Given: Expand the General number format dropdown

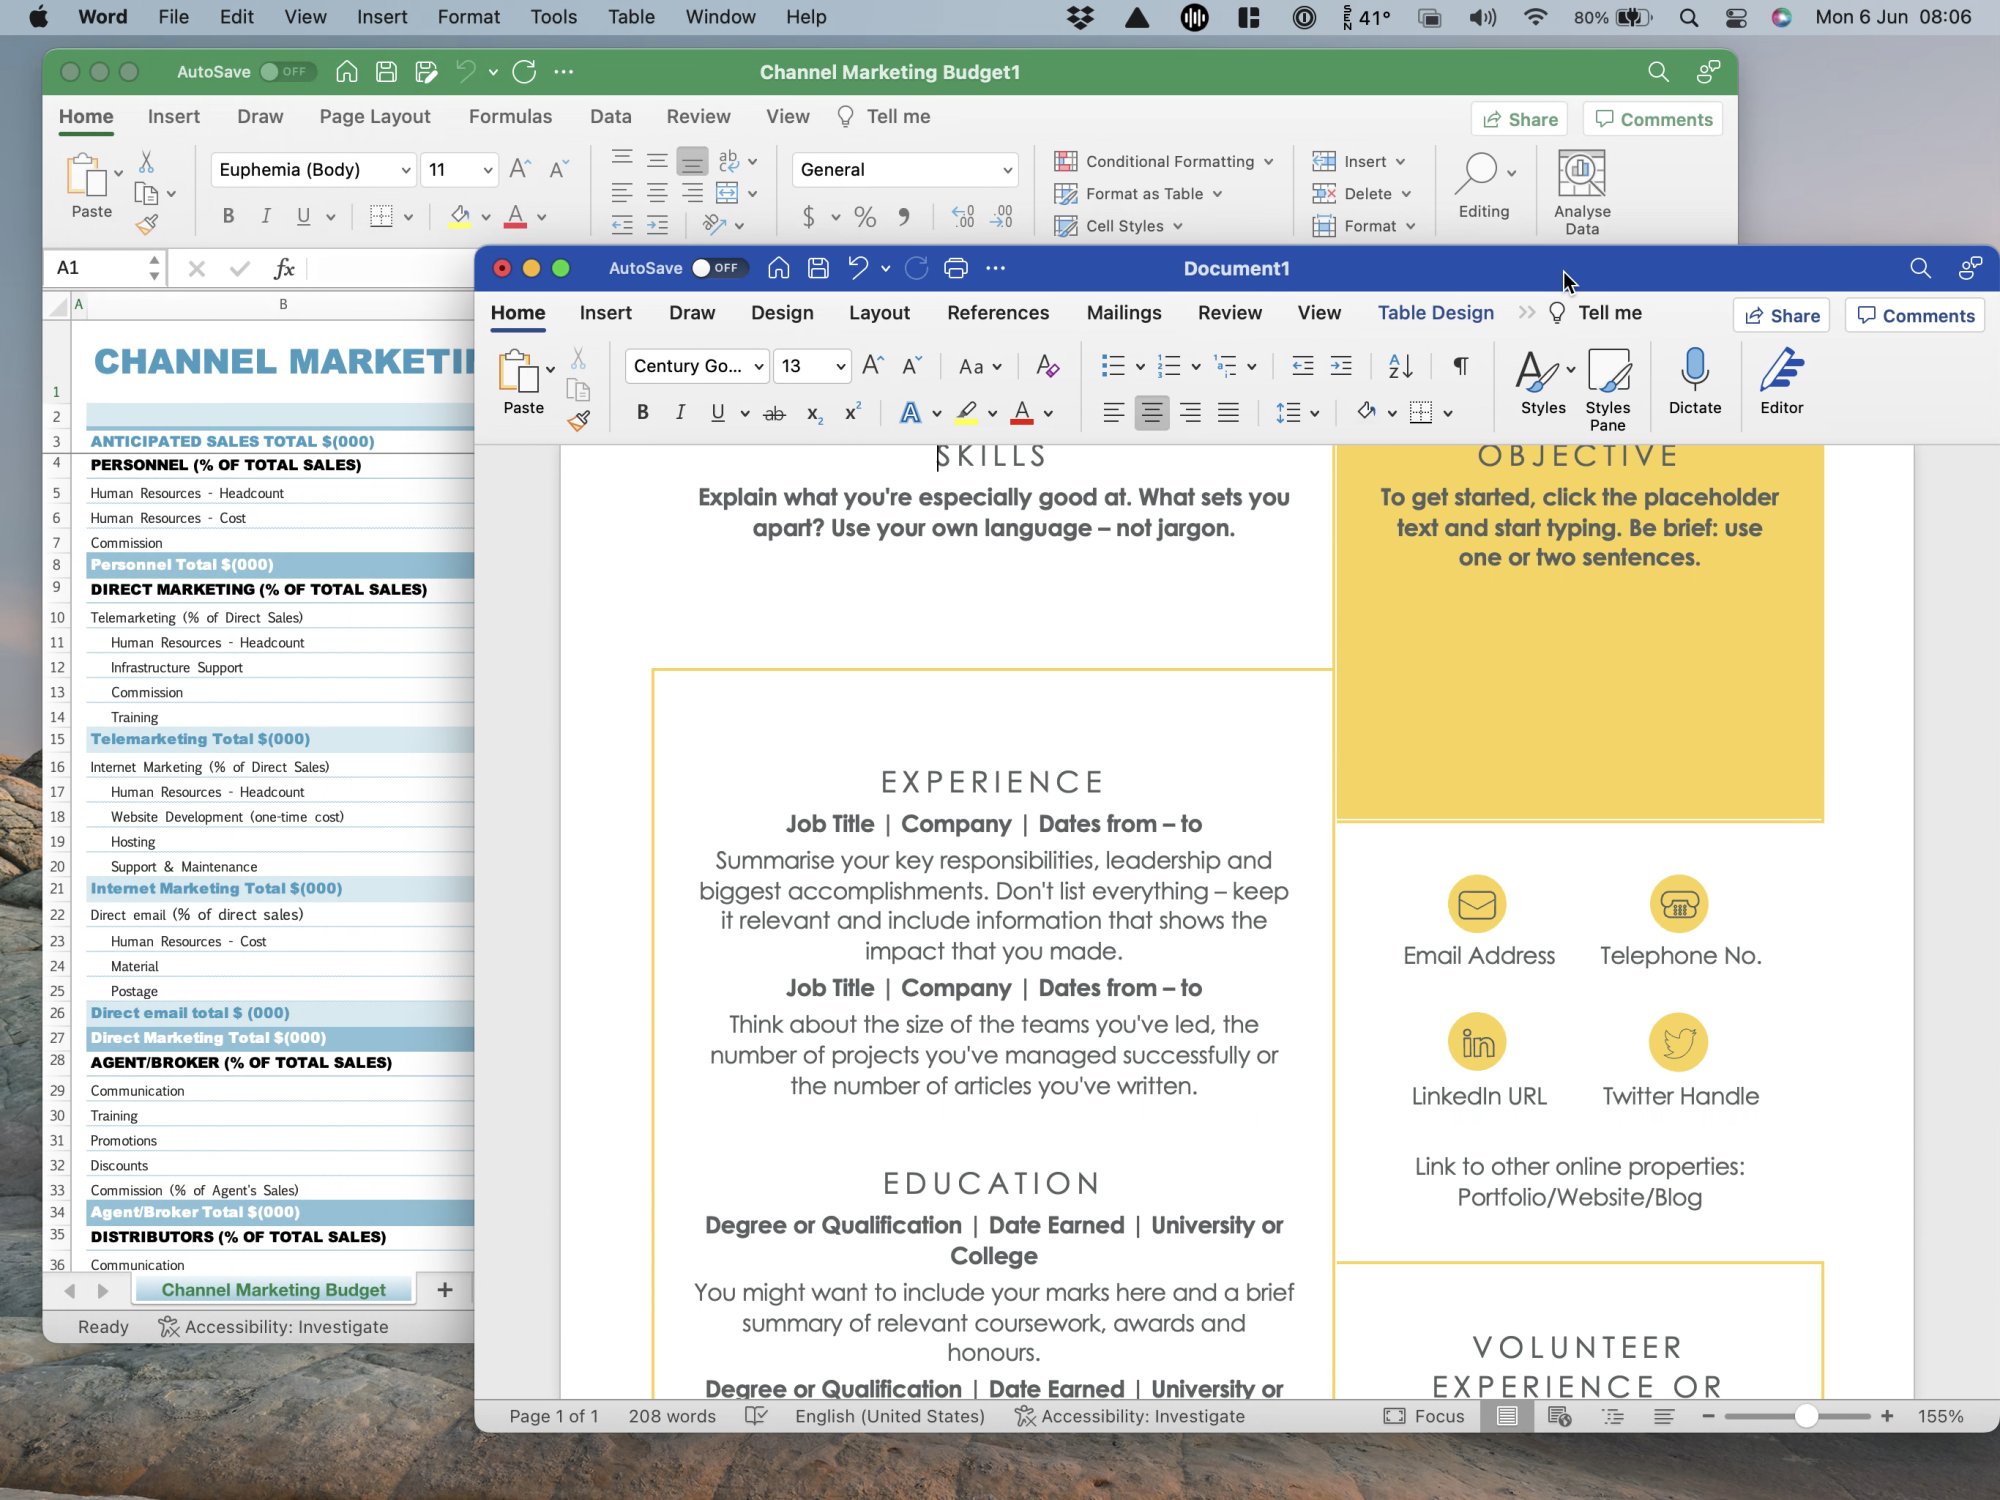Looking at the screenshot, I should click(x=1006, y=170).
